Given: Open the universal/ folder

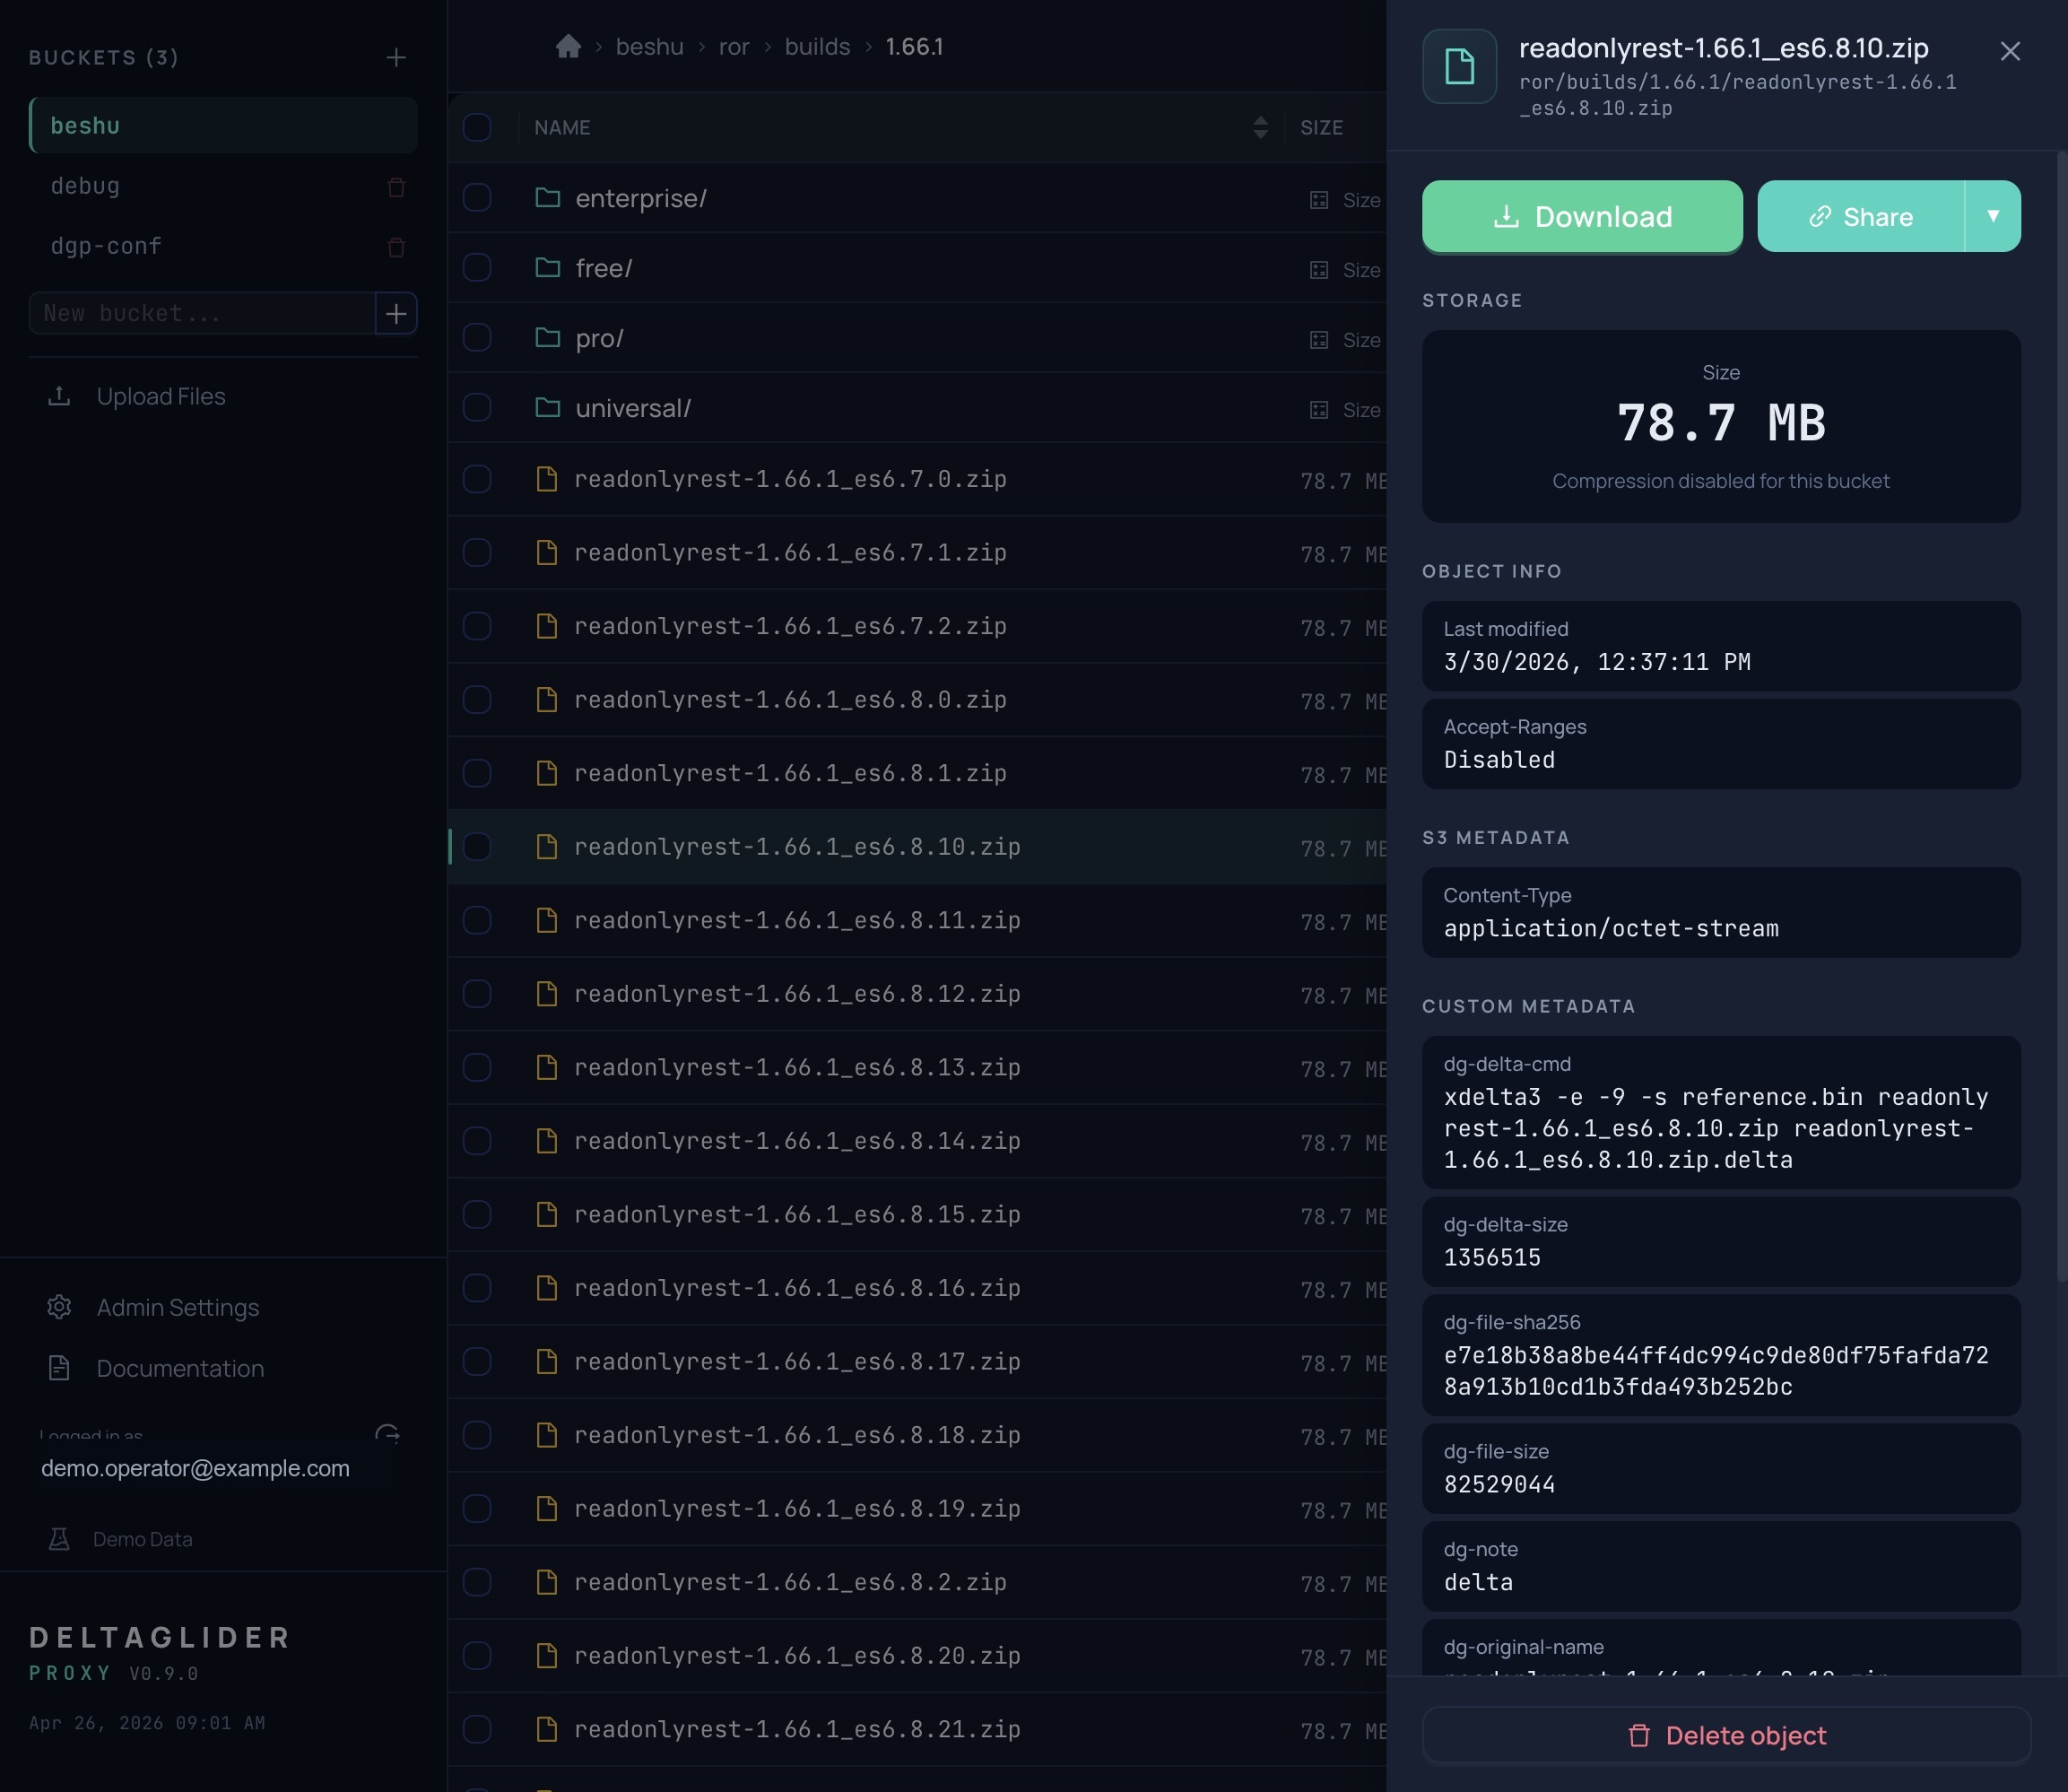Looking at the screenshot, I should pyautogui.click(x=632, y=409).
